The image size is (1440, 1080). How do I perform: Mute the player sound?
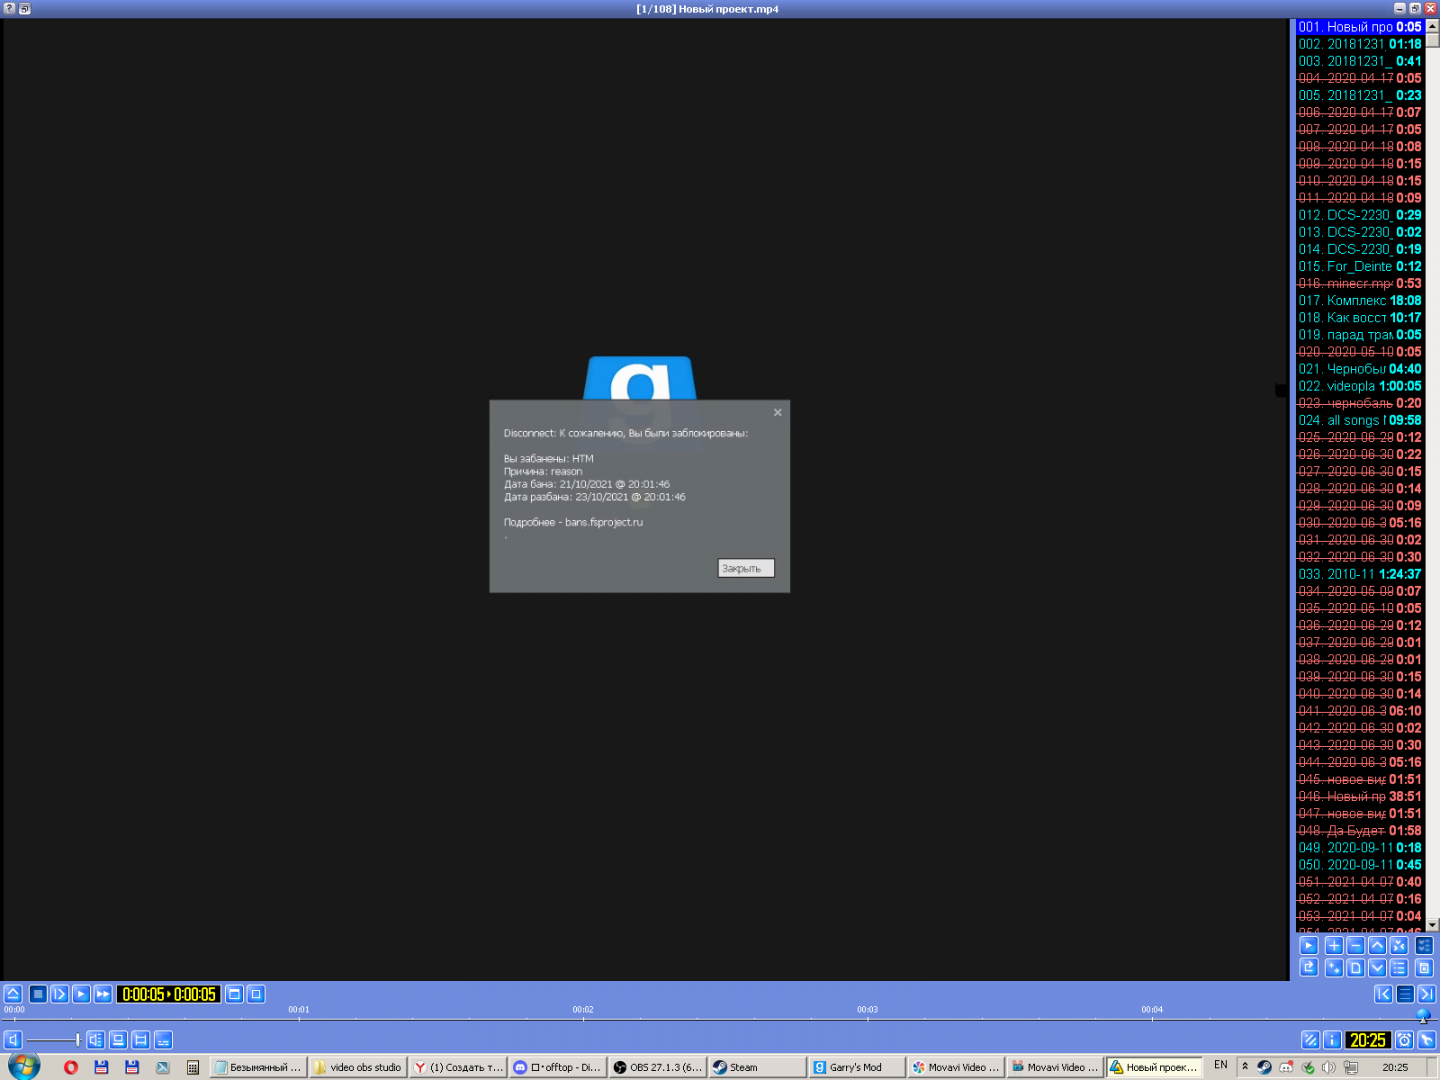pos(13,1040)
